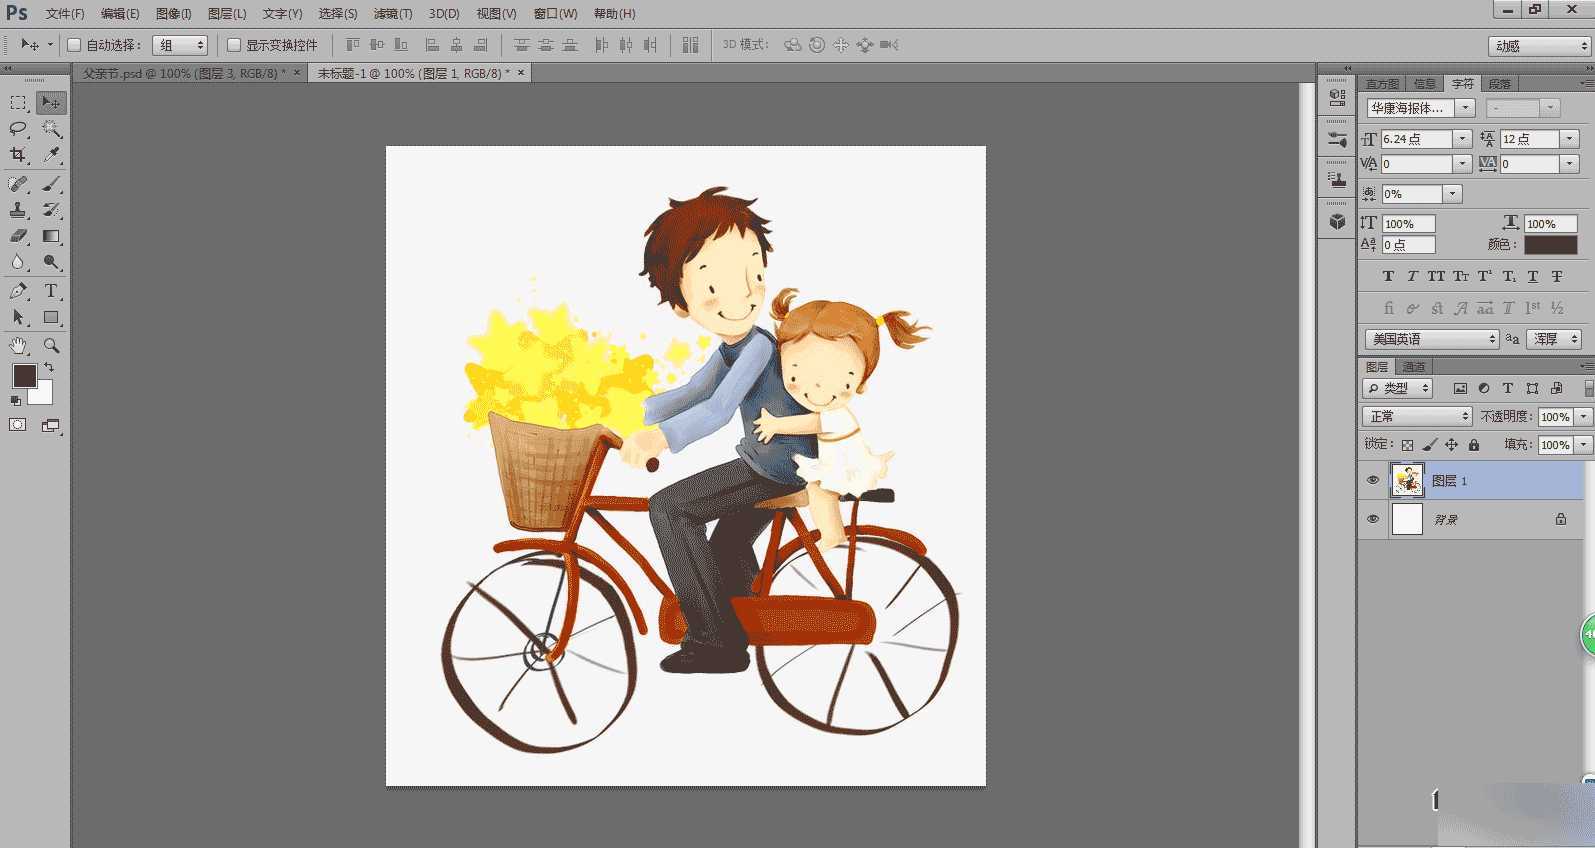Select the Horizontal Type tool
Image resolution: width=1595 pixels, height=848 pixels.
pos(51,291)
